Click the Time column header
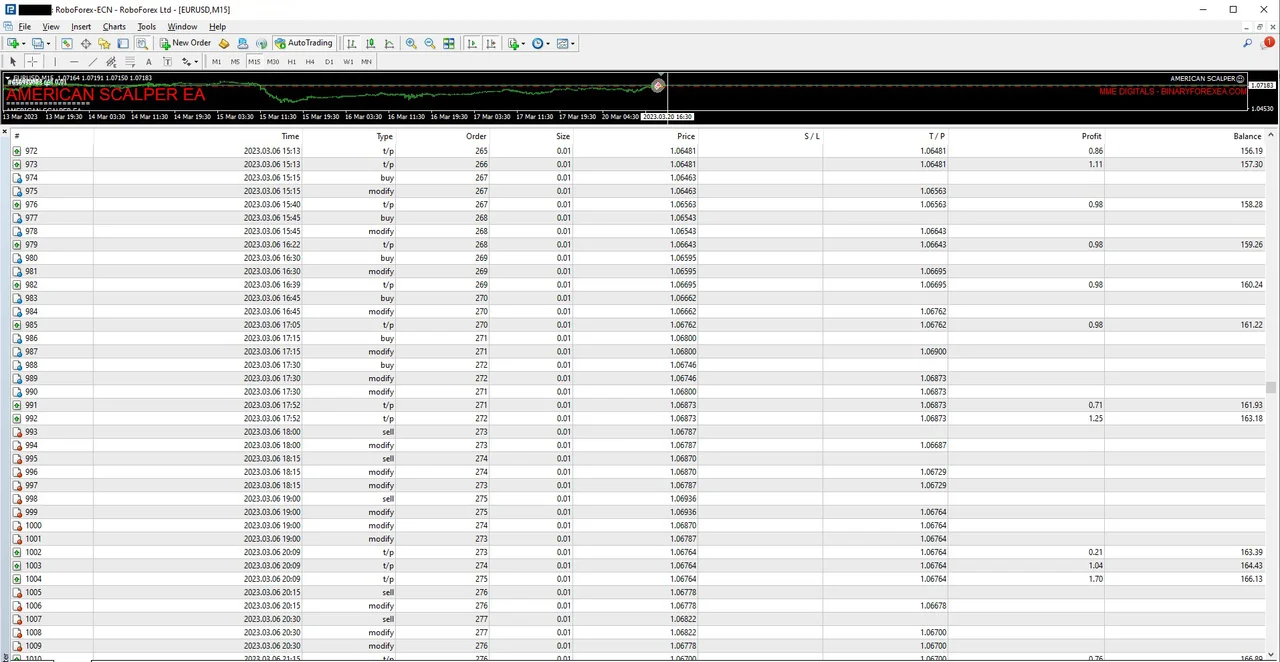 (x=290, y=136)
